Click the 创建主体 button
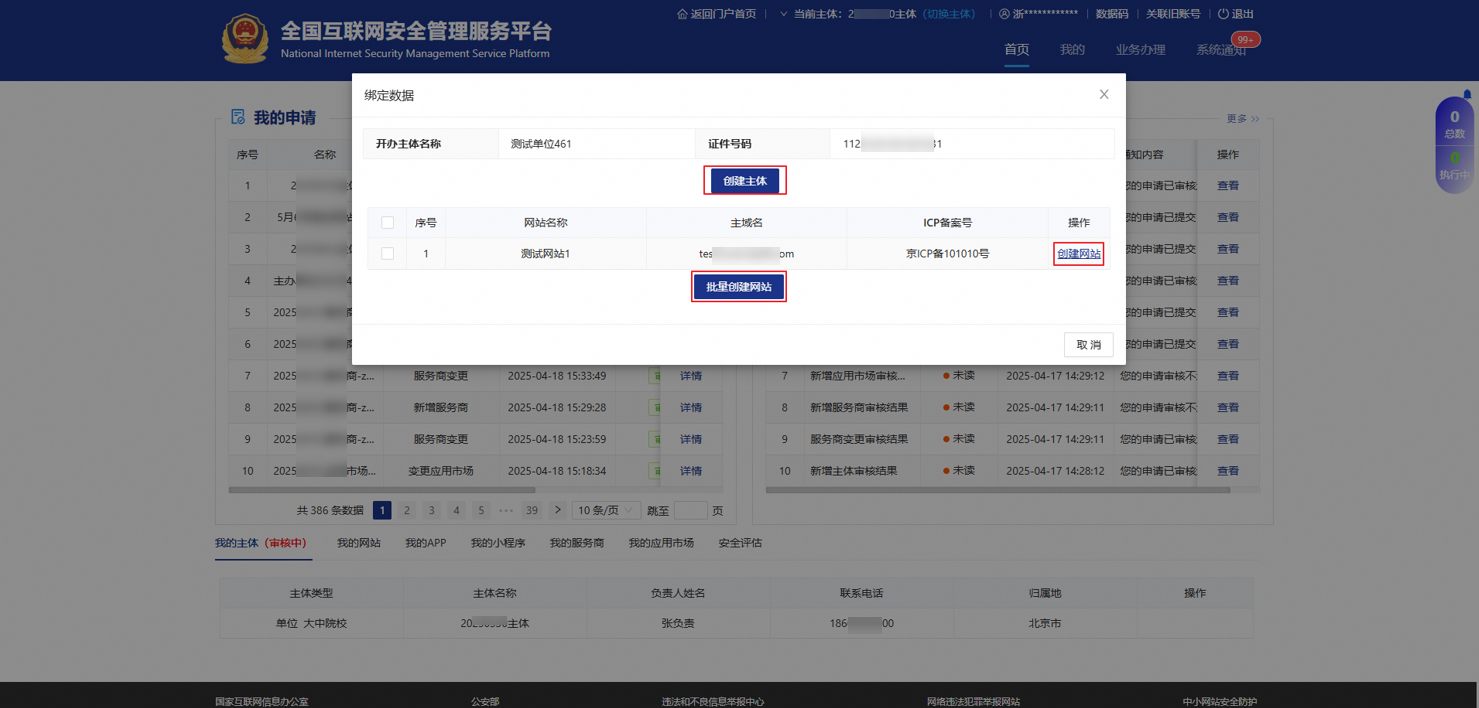 744,181
